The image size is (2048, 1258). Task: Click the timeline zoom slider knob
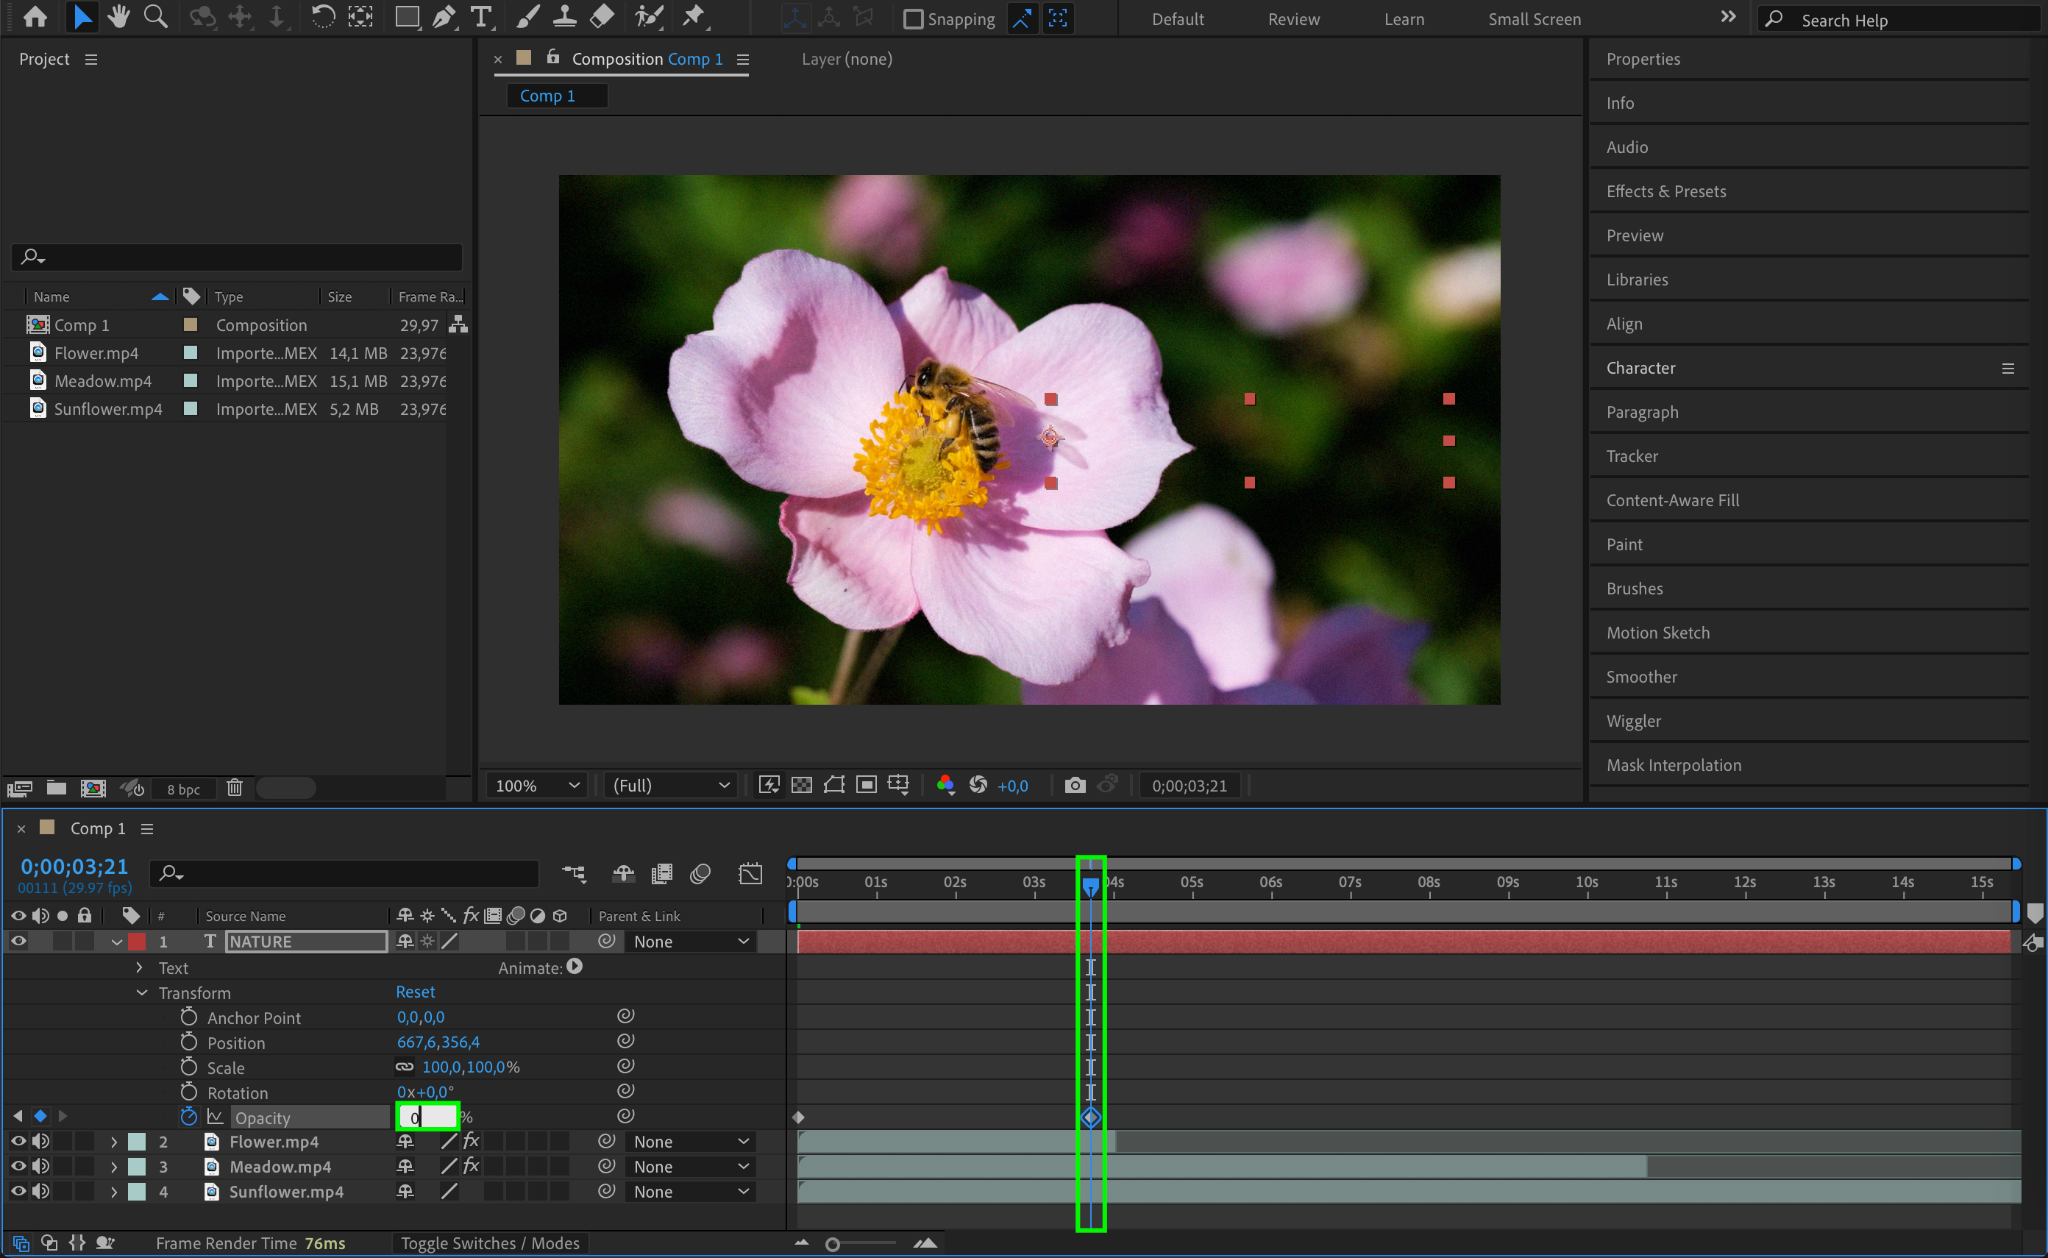coord(832,1244)
